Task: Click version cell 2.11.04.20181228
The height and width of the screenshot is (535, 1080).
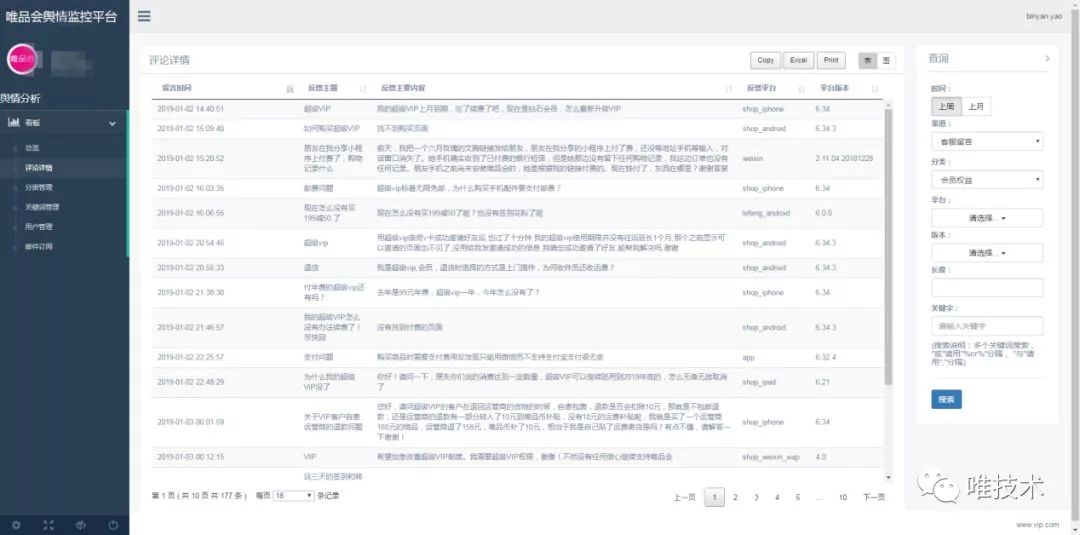Action: pos(844,158)
